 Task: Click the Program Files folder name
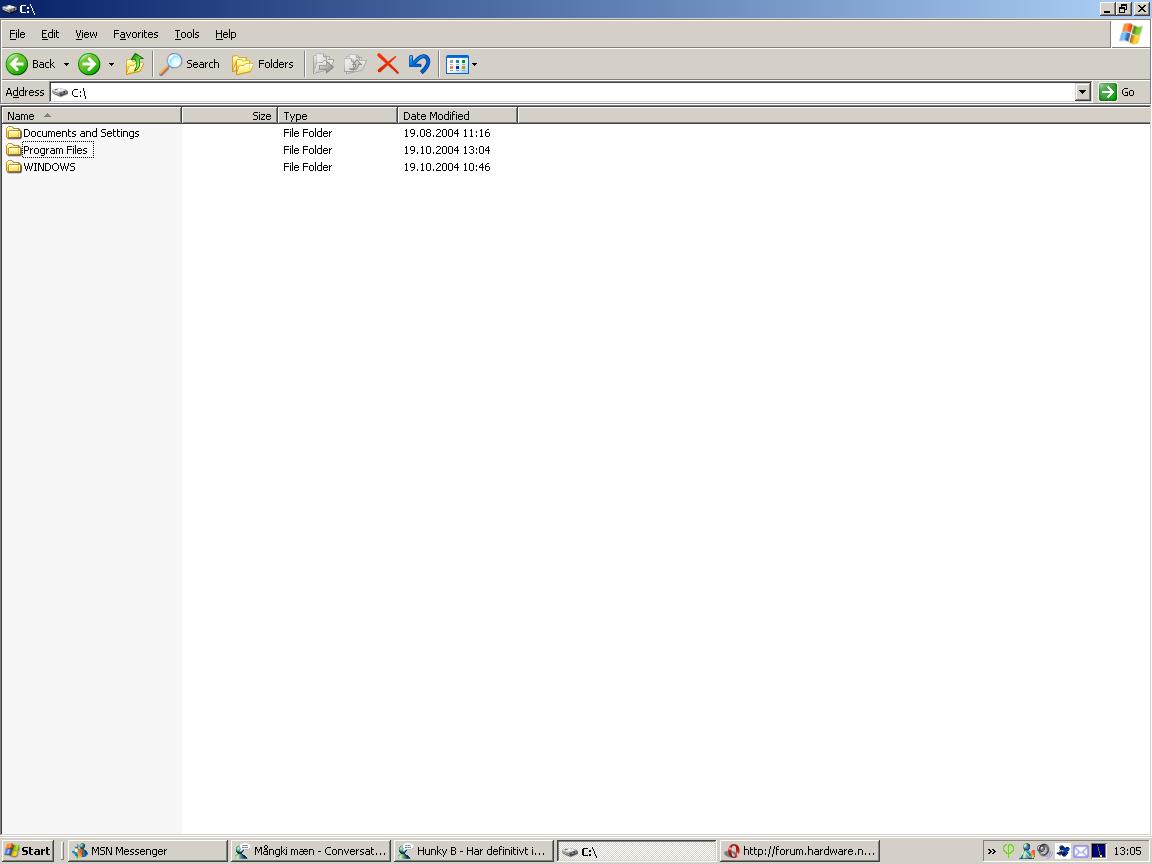[x=55, y=150]
